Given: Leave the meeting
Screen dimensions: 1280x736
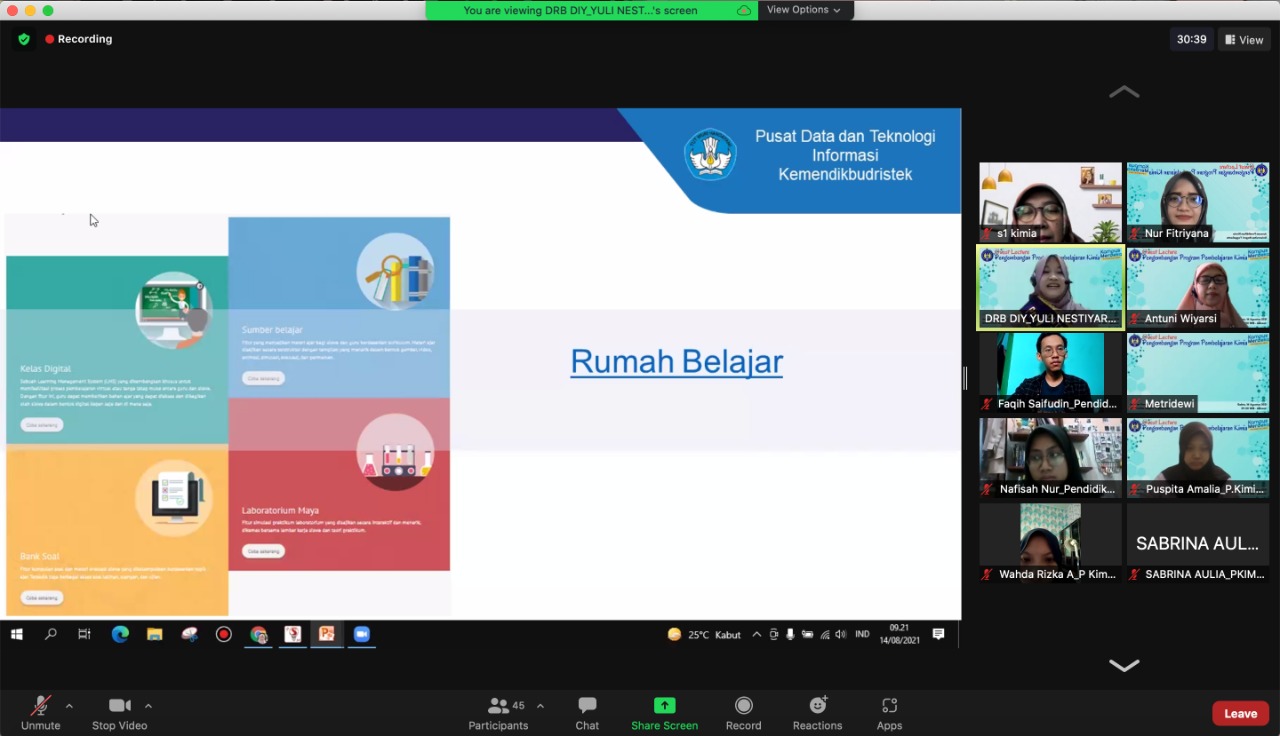Looking at the screenshot, I should [1240, 713].
